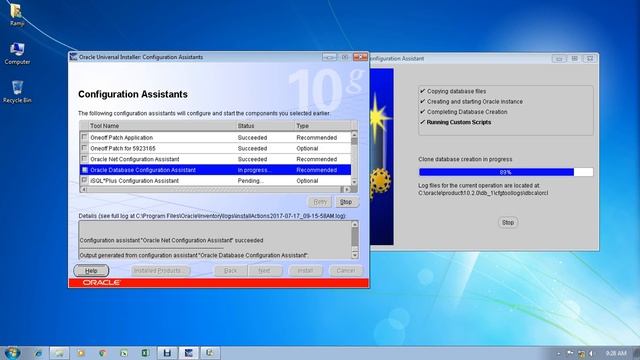This screenshot has height=360, width=640.
Task: Click the taskbar clock
Action: [616, 353]
